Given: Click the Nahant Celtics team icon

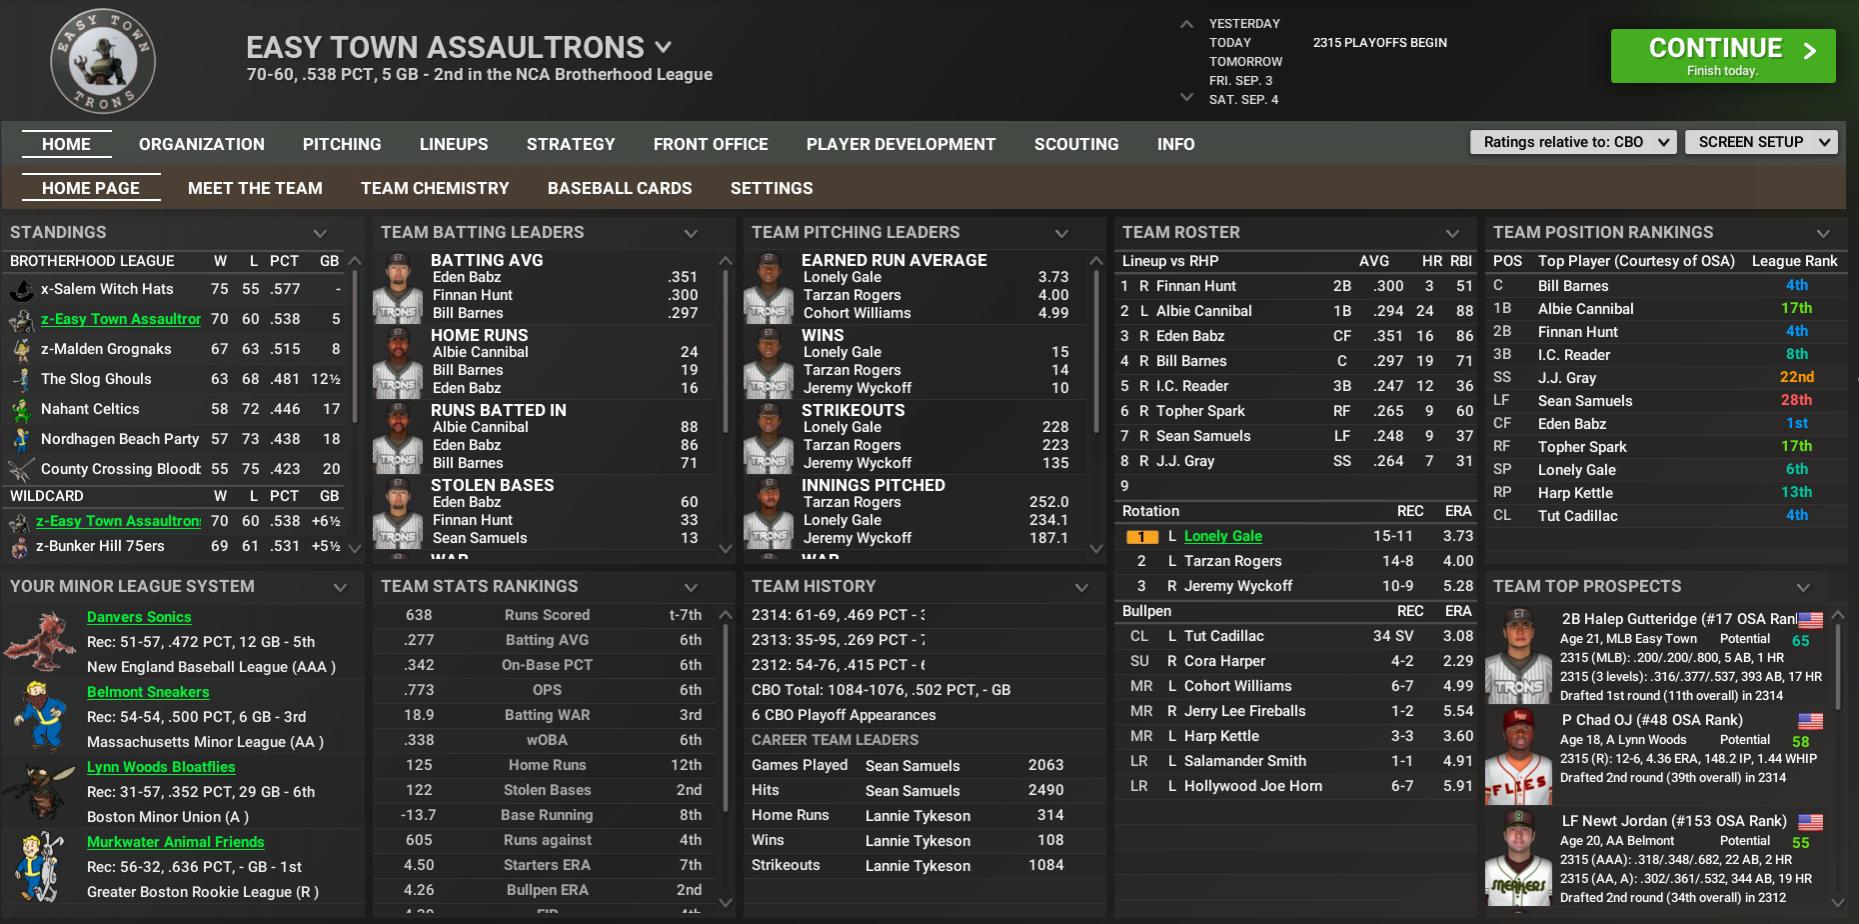Looking at the screenshot, I should 22,410.
